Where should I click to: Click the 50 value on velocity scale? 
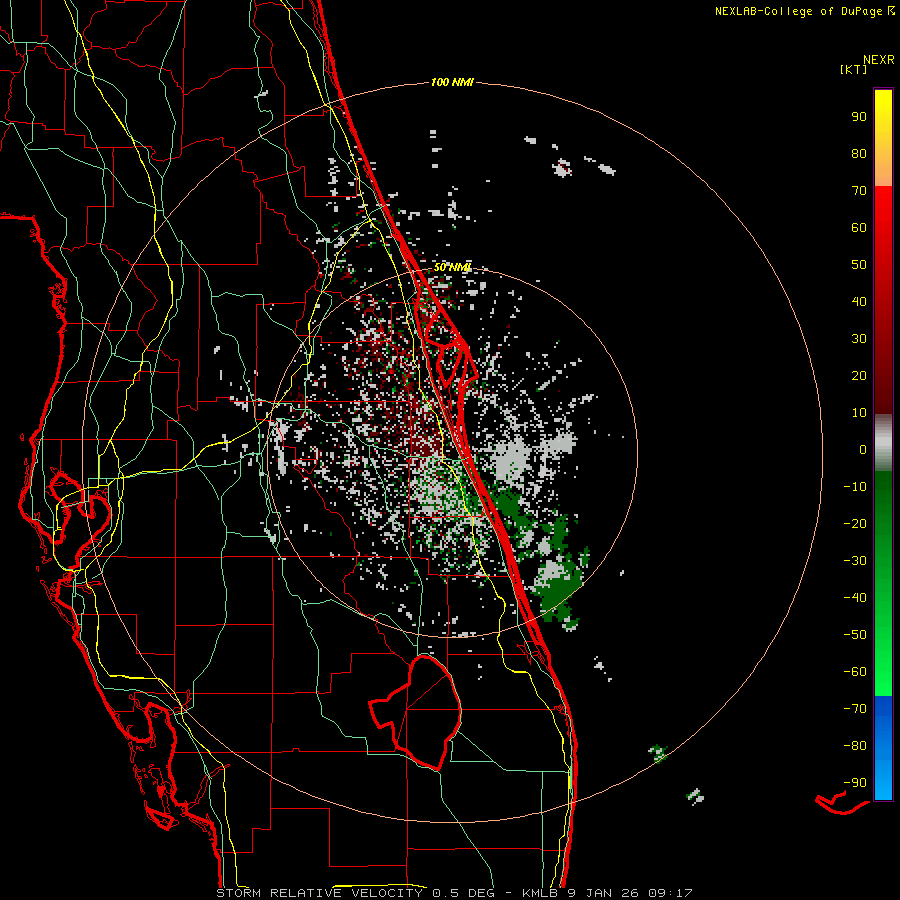[x=859, y=265]
